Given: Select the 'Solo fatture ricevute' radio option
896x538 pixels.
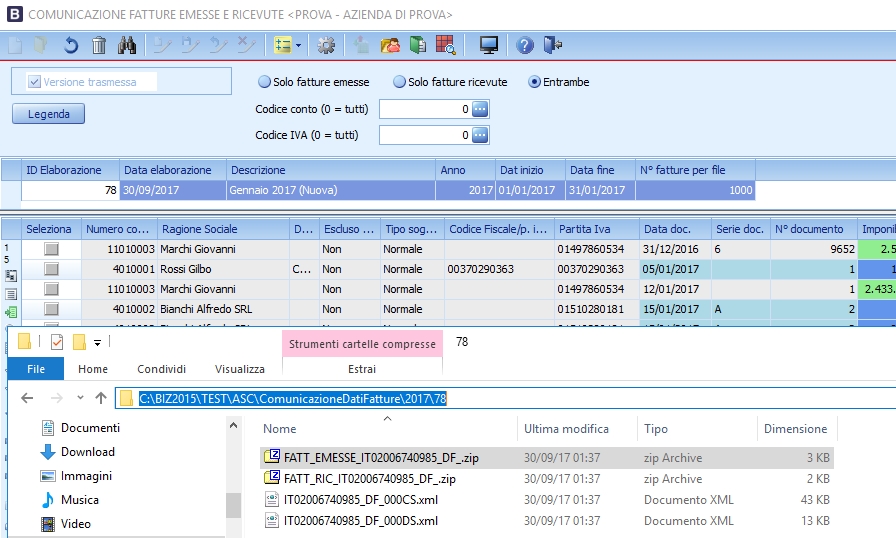Looking at the screenshot, I should click(x=399, y=82).
